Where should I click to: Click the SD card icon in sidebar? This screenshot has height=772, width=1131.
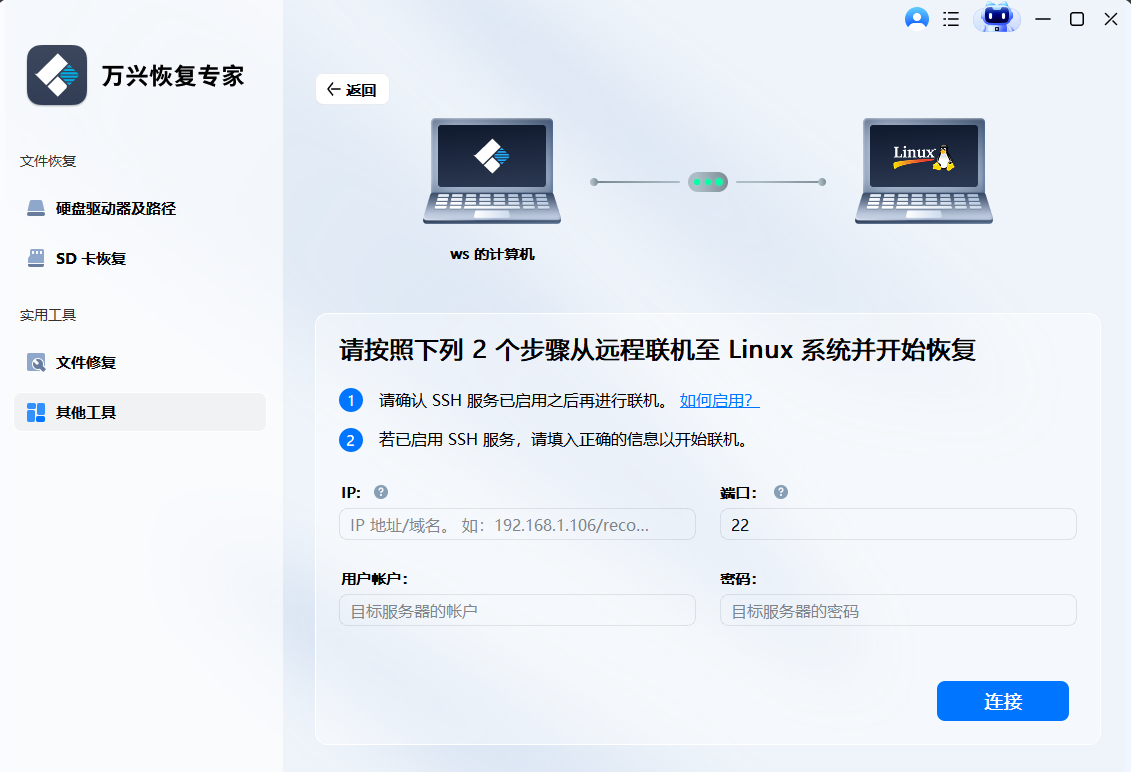pos(36,258)
